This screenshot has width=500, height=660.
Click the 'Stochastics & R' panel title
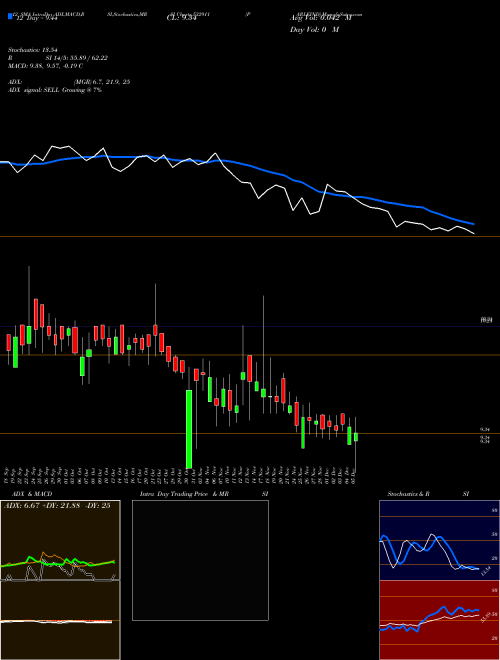(408, 494)
